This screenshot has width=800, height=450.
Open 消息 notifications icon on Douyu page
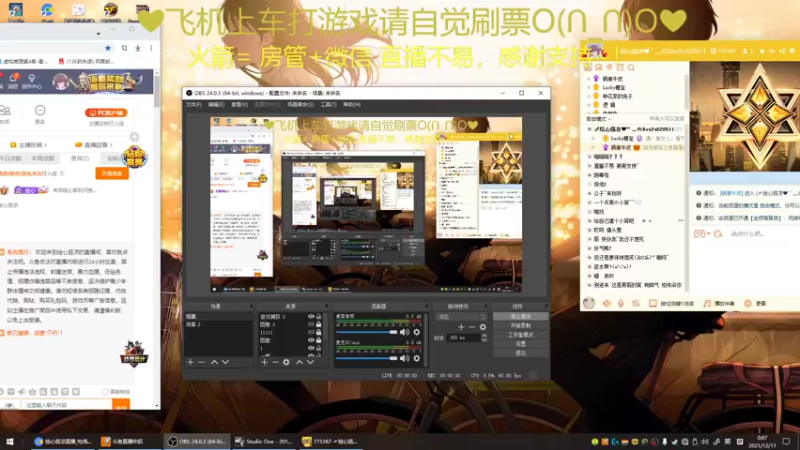tap(12, 81)
